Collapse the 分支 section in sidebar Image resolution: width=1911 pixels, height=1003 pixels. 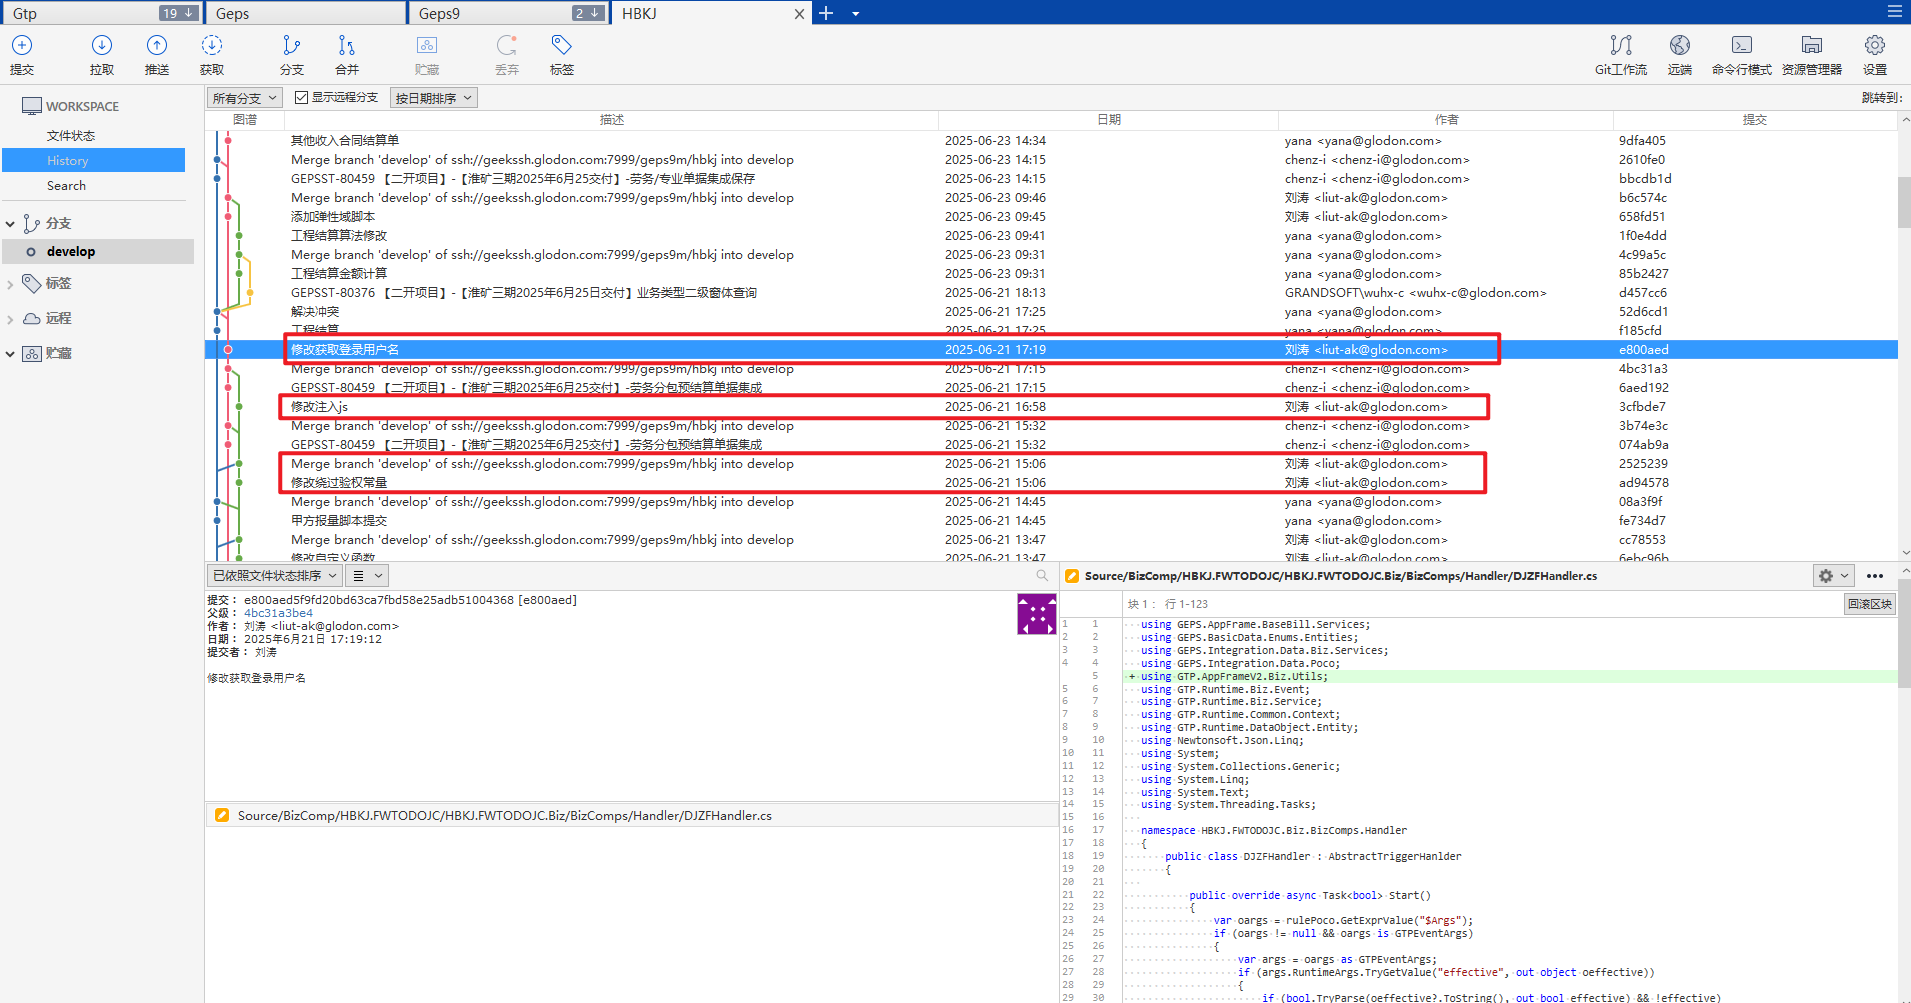[10, 224]
